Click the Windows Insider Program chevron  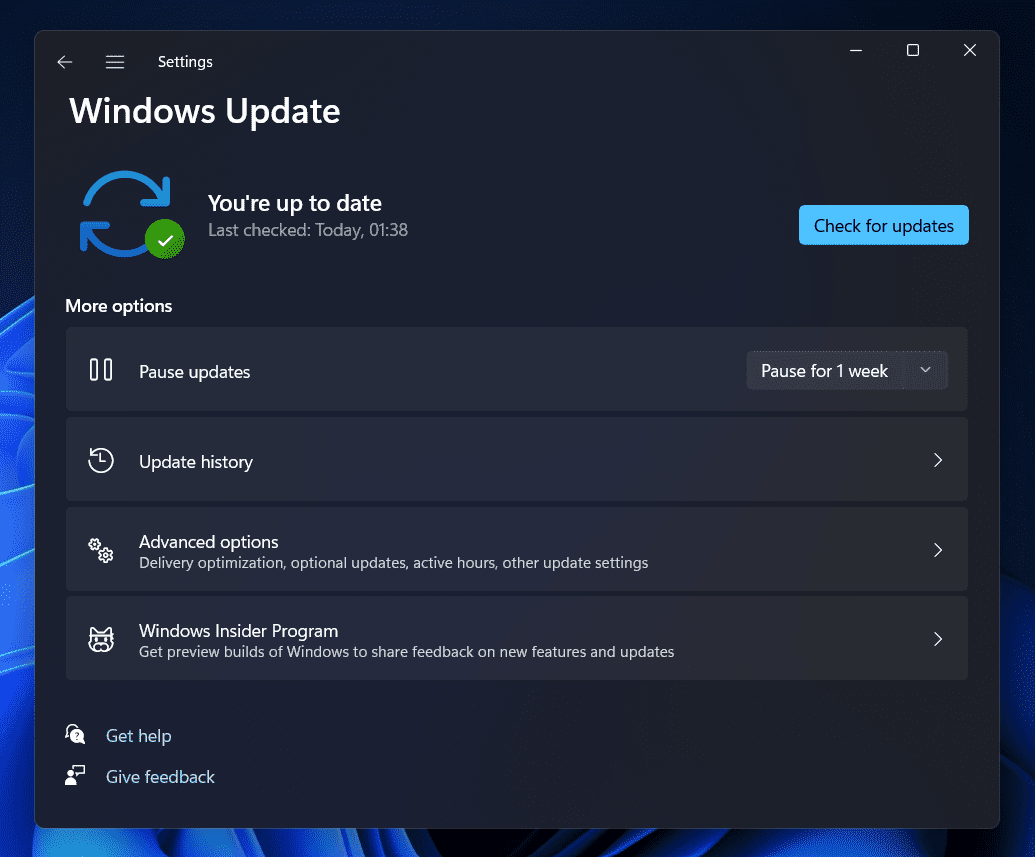(x=937, y=640)
